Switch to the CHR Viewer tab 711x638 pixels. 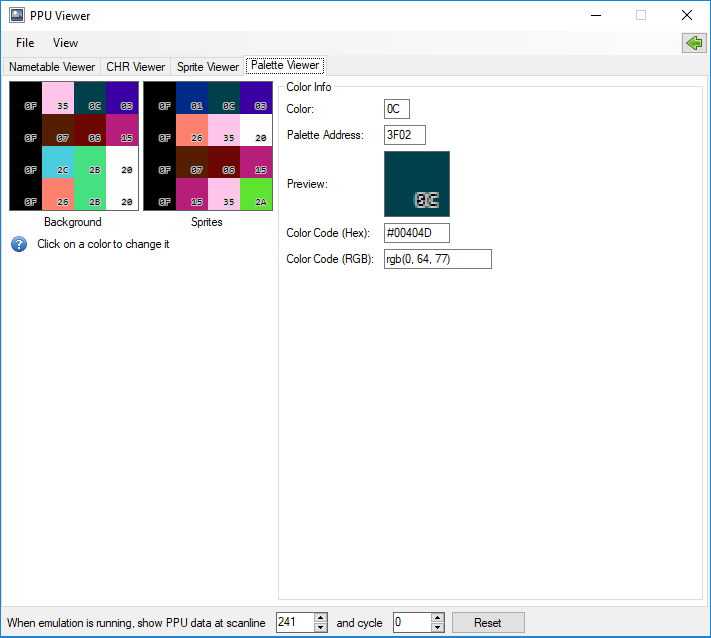[135, 67]
